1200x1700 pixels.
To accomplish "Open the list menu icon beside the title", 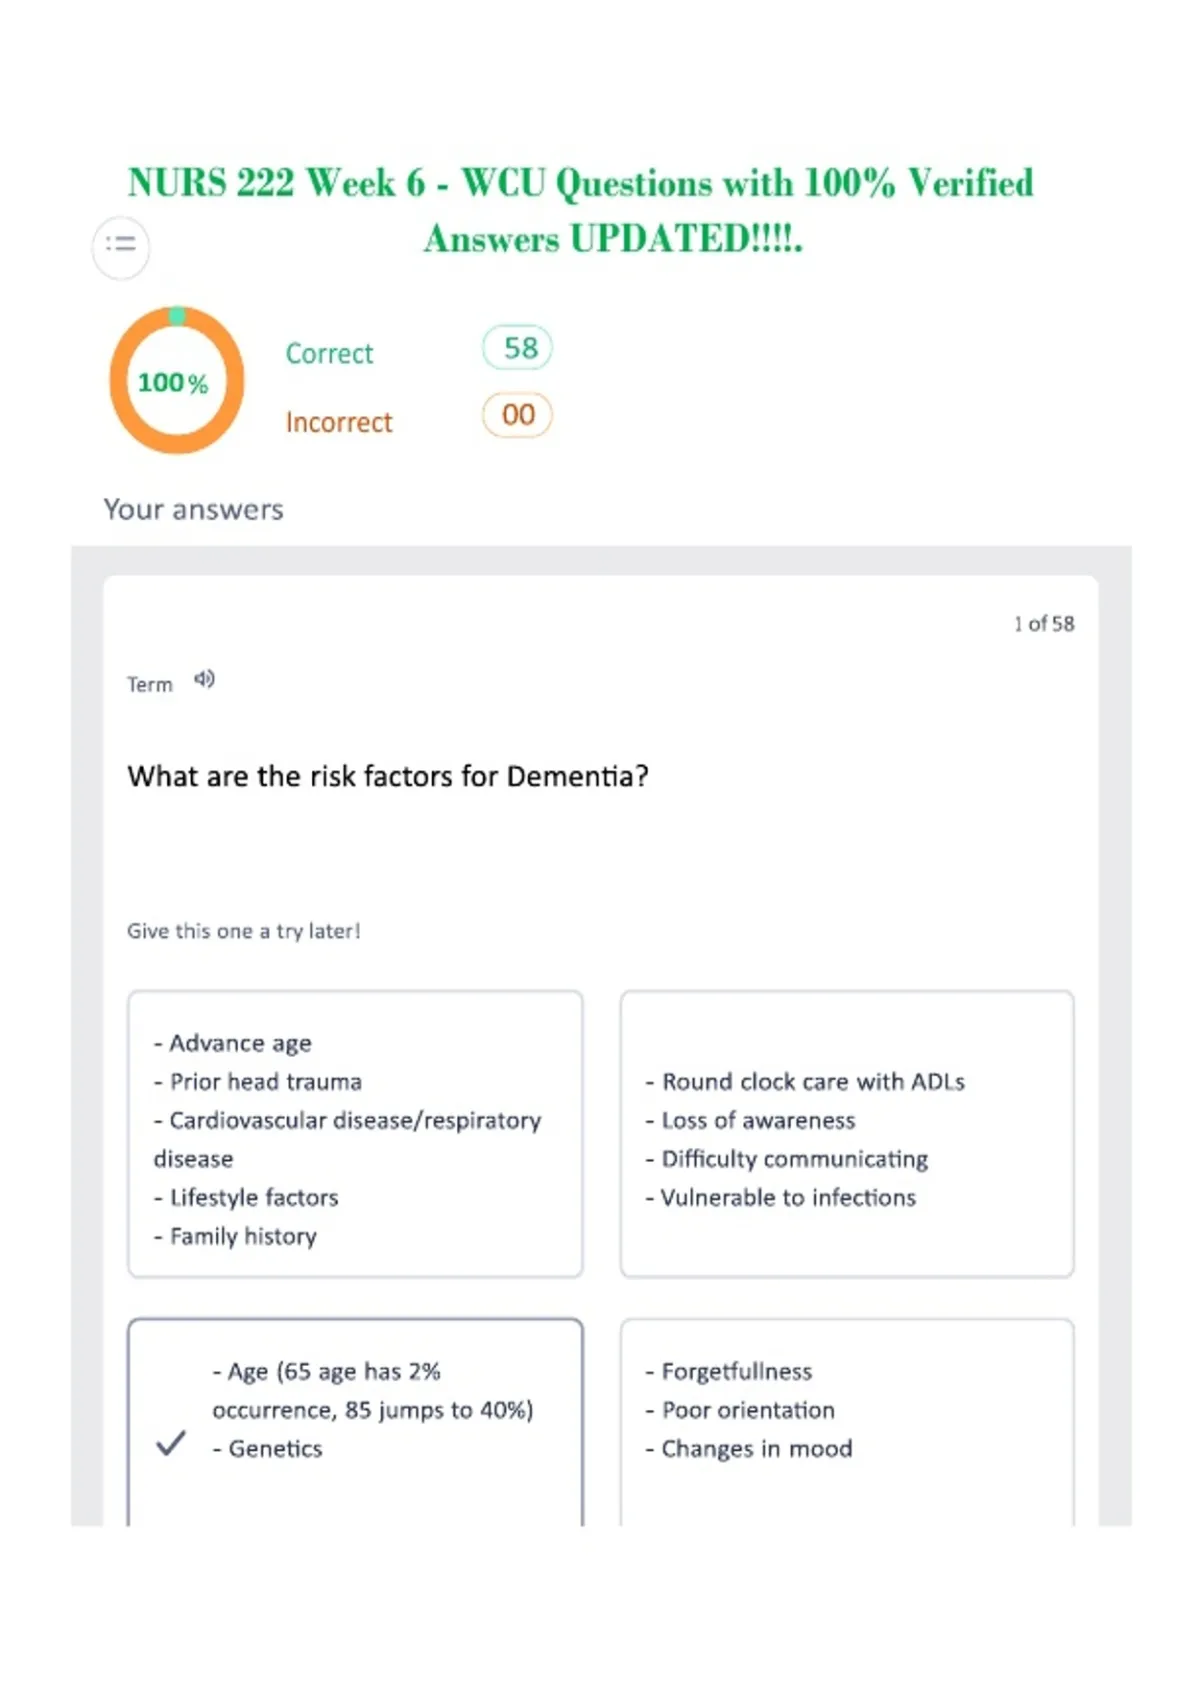I will [x=121, y=246].
